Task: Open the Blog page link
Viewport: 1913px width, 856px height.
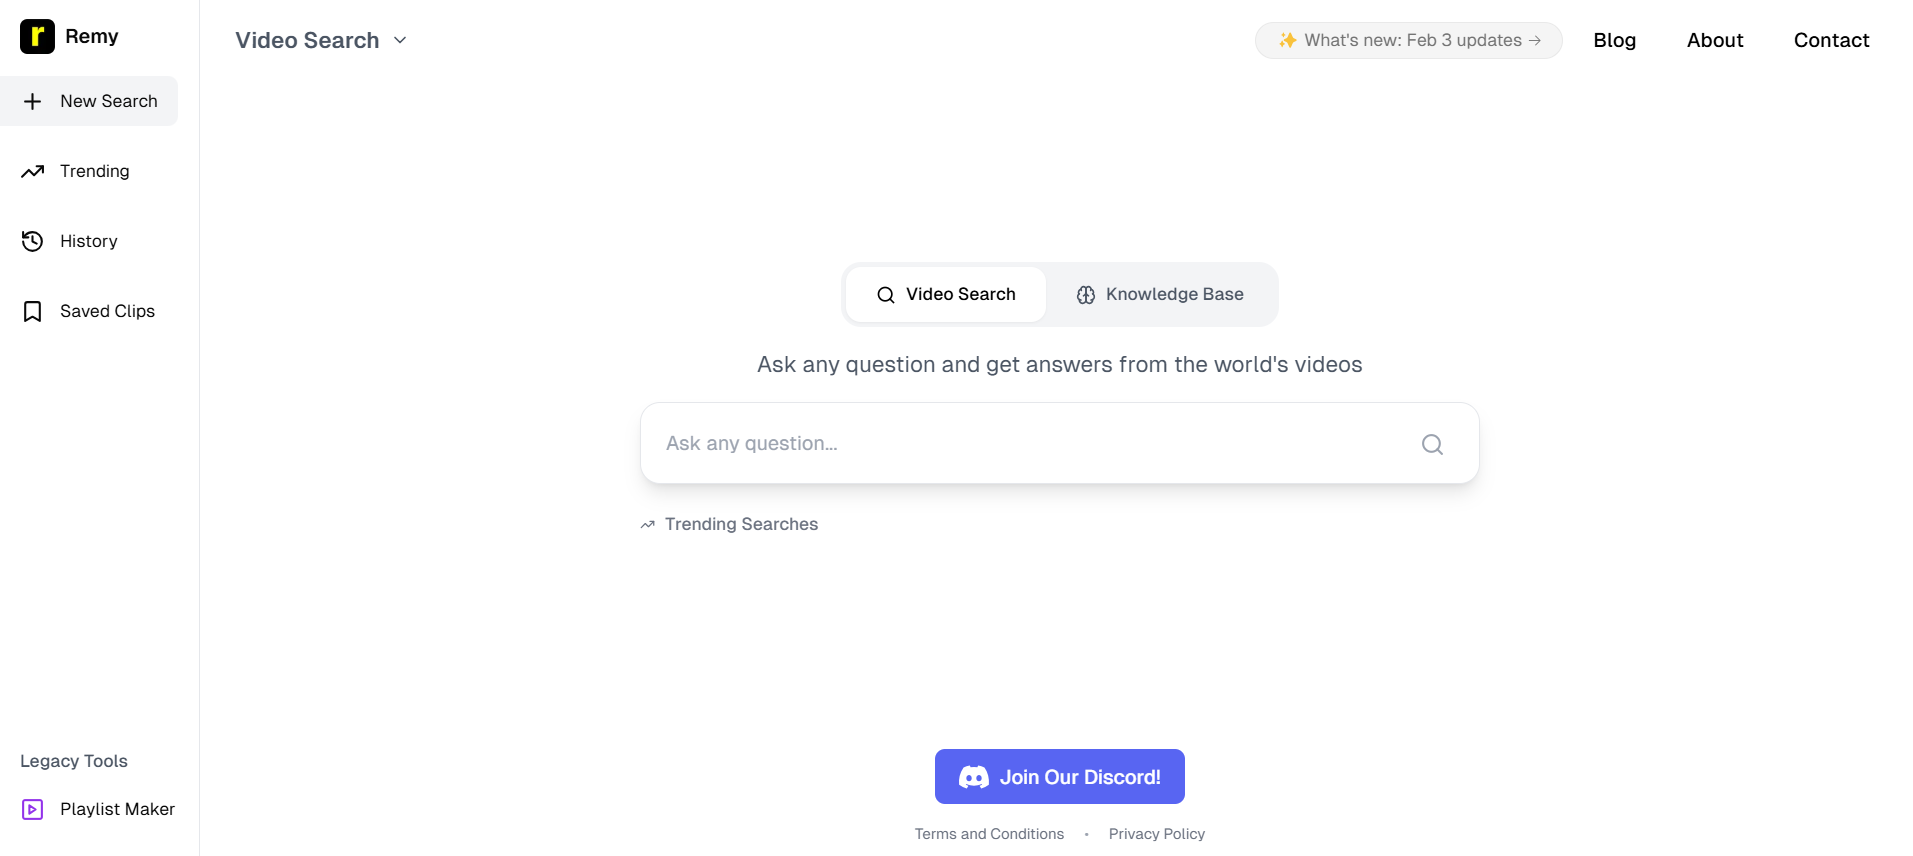Action: click(x=1614, y=40)
